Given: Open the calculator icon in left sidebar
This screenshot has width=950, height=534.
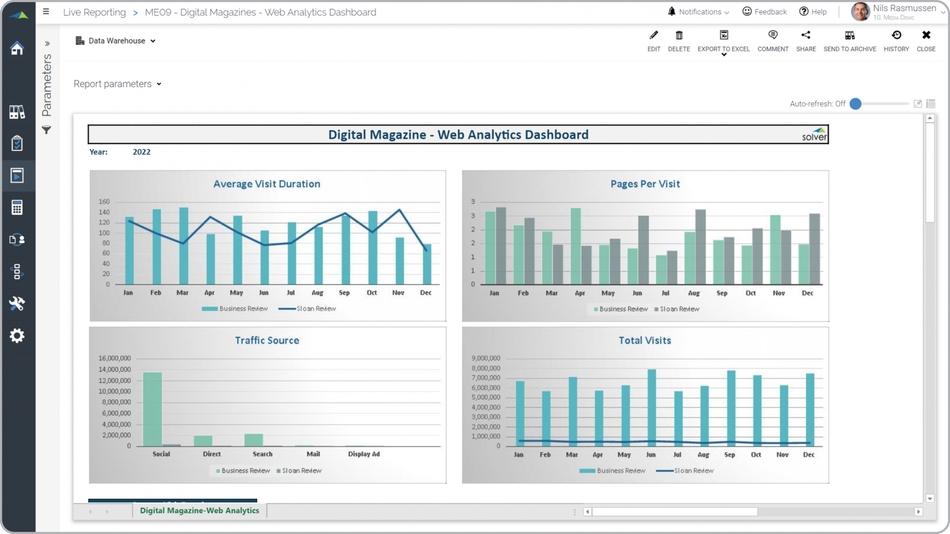Looking at the screenshot, I should point(17,208).
